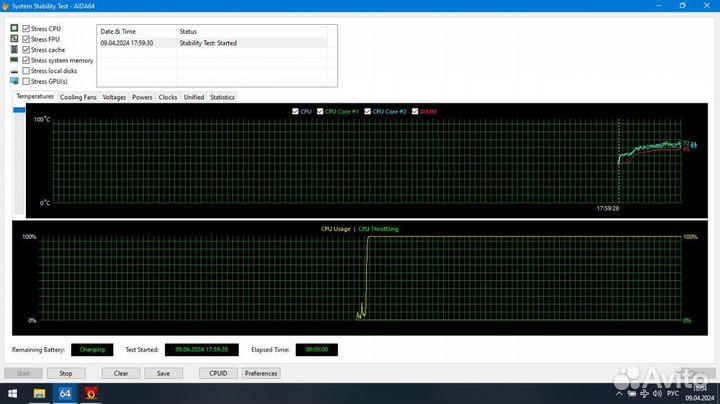Switch the РУС input language indicator
The image size is (720, 404).
pos(673,393)
